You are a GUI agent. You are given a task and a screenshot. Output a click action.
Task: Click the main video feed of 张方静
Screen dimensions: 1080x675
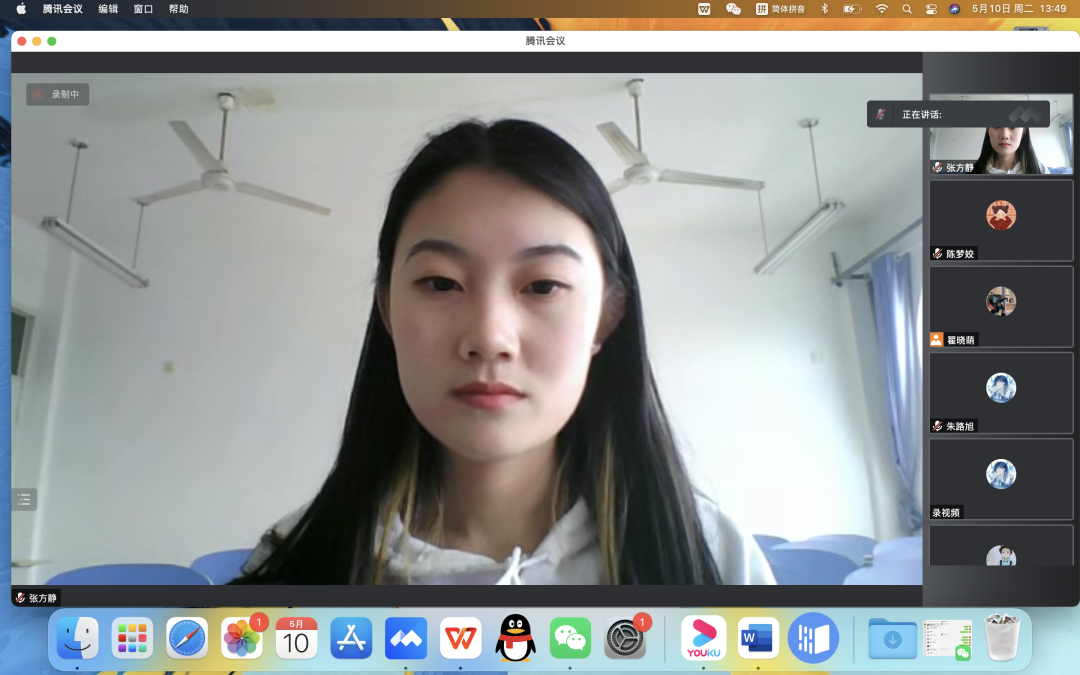click(466, 329)
